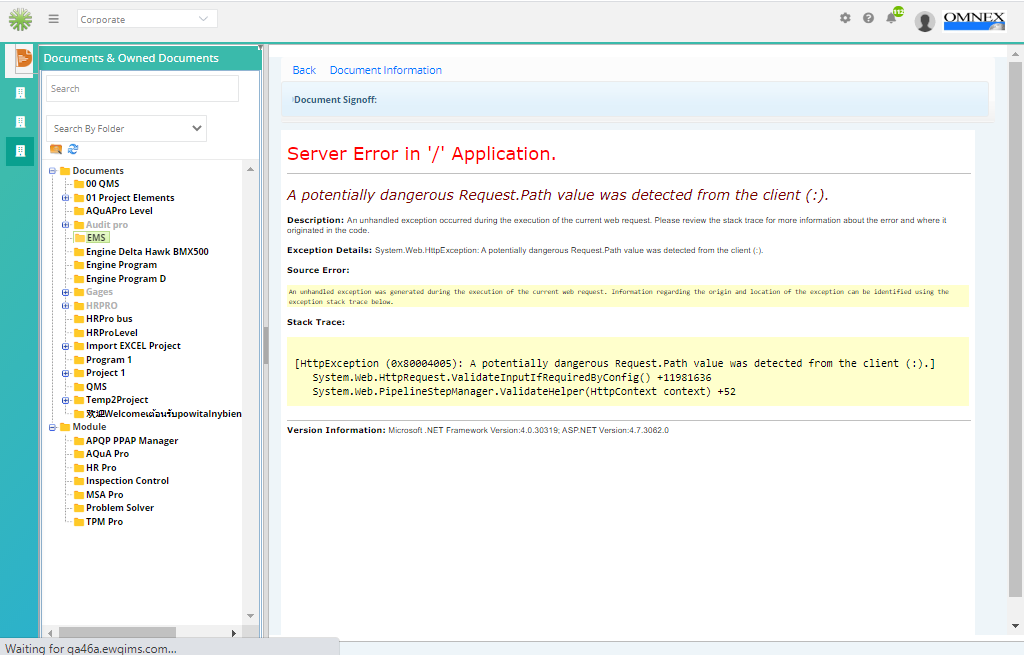Click the tree's horizontal scroll right arrow
This screenshot has width=1024, height=655.
click(234, 633)
